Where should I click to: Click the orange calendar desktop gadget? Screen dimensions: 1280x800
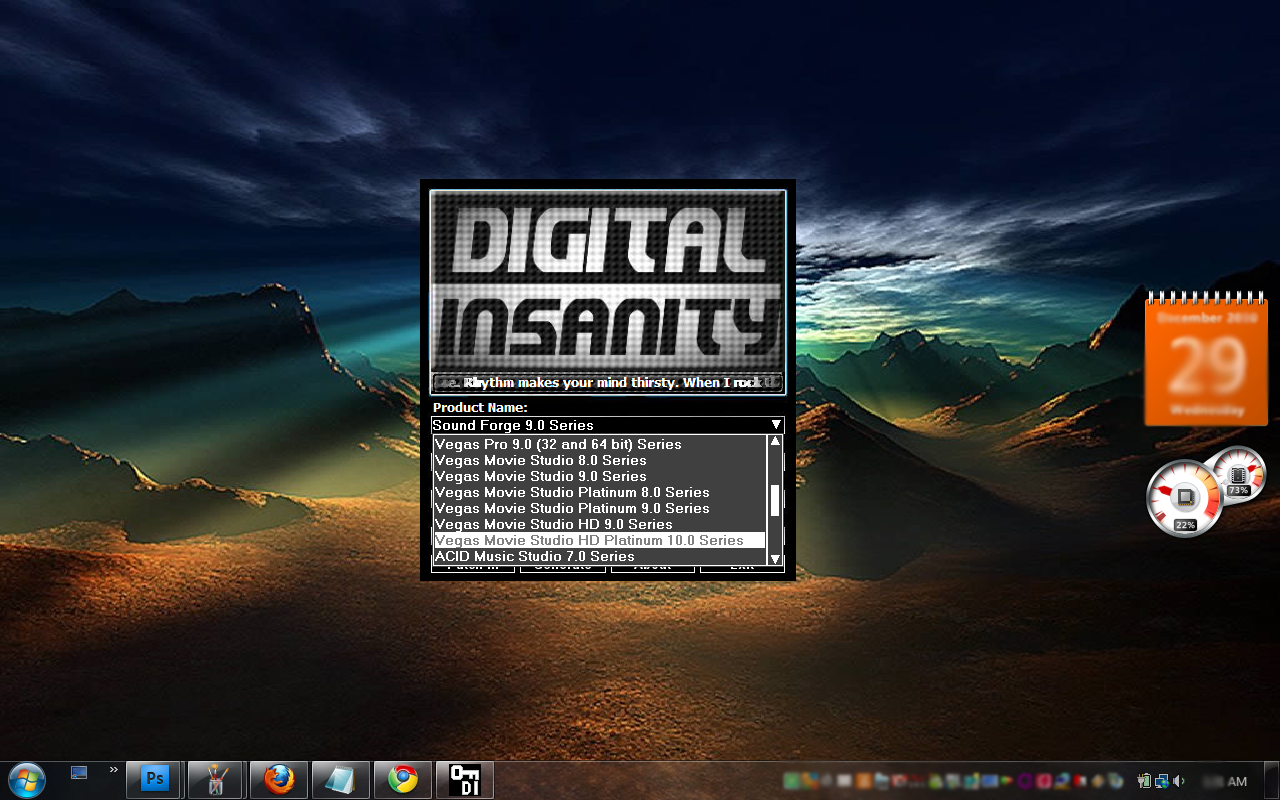pos(1206,360)
